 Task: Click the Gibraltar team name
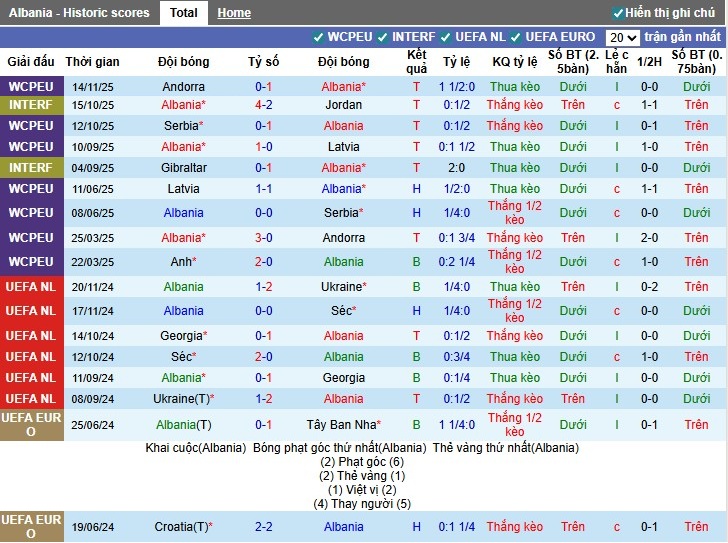tap(183, 168)
